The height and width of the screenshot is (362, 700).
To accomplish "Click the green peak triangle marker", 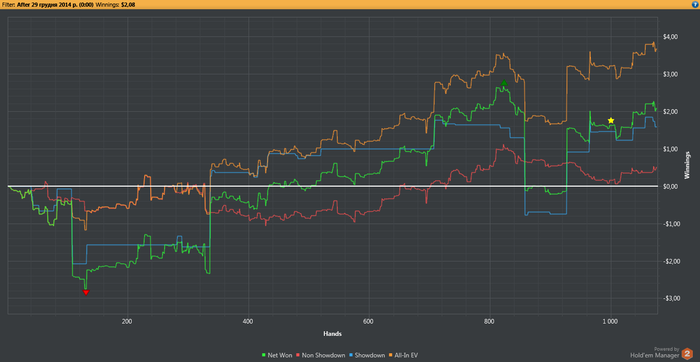I will 504,83.
